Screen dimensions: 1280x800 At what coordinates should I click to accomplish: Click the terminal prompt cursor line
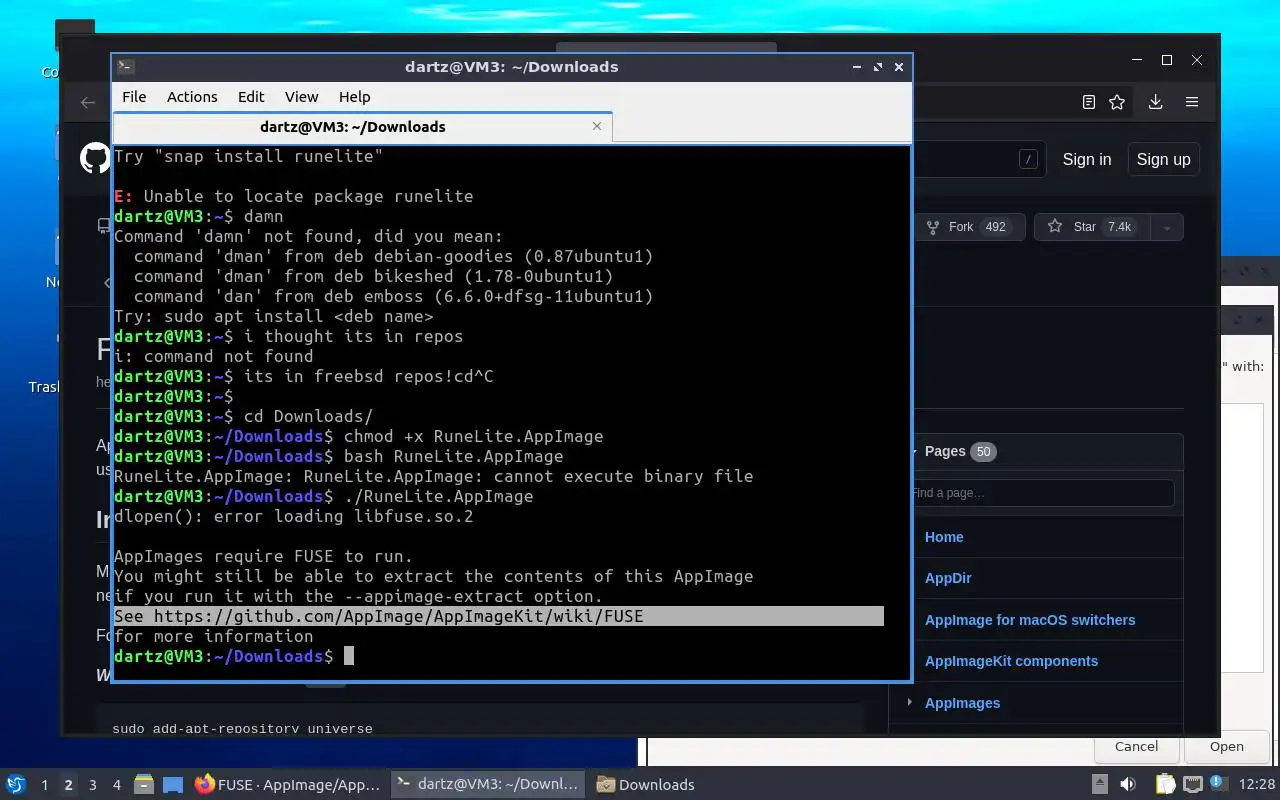click(x=234, y=656)
